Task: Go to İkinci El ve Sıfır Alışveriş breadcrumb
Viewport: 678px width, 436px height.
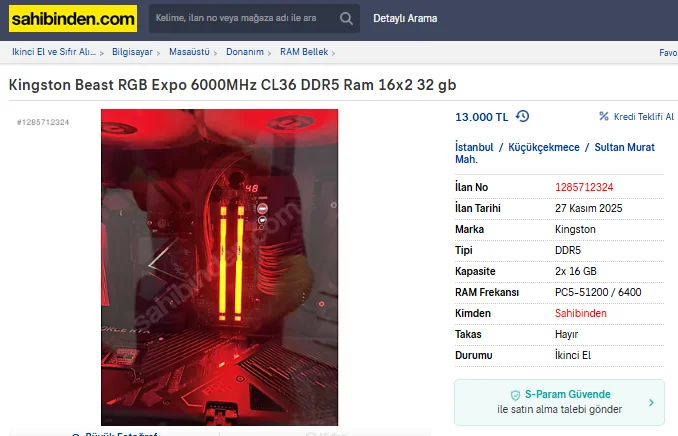Action: point(54,52)
